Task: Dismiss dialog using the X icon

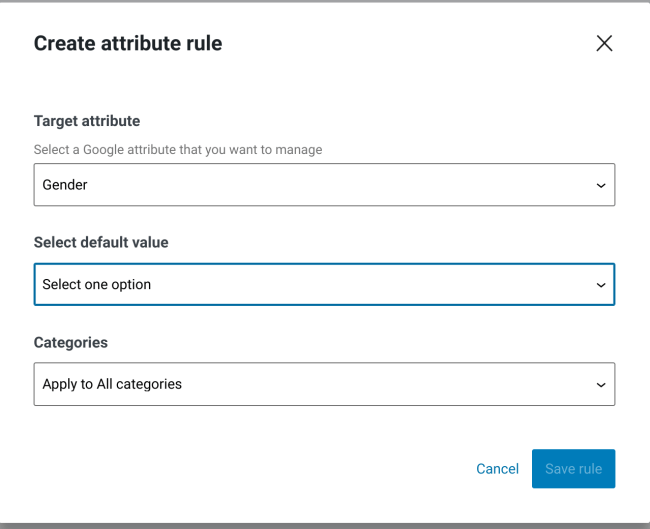Action: pos(604,43)
